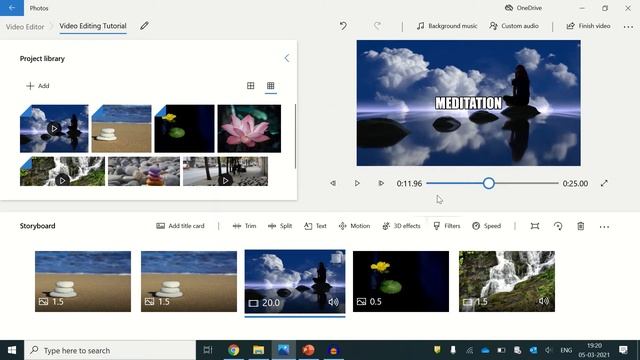Open the Photos app taskbar icon
The height and width of the screenshot is (360, 640).
[x=283, y=350]
